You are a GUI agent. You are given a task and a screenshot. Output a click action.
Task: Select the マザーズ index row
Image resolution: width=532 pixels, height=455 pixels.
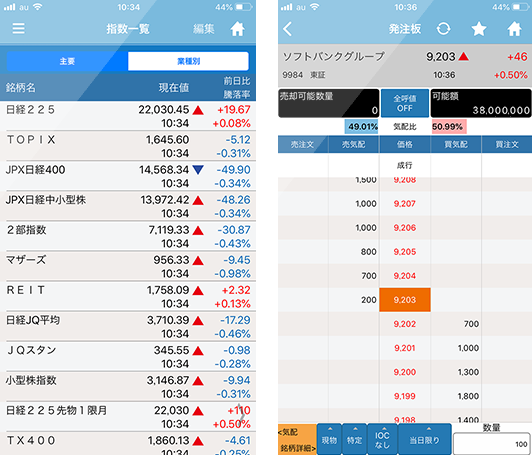[x=128, y=266]
